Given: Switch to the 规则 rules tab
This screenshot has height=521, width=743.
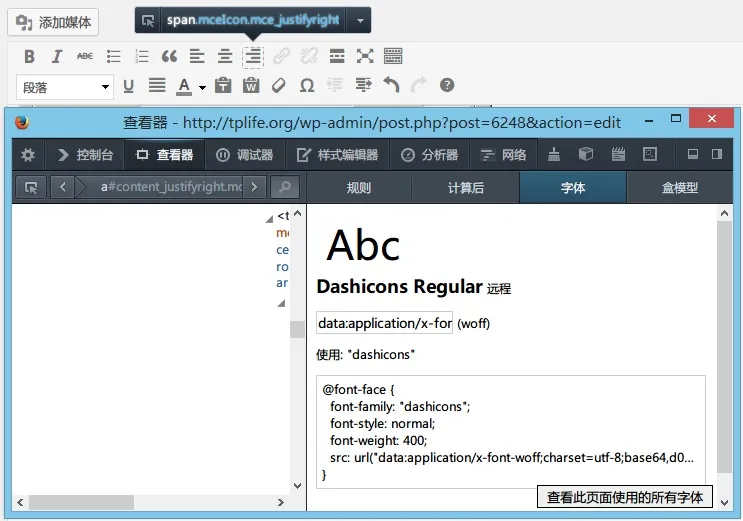Looking at the screenshot, I should [x=358, y=187].
